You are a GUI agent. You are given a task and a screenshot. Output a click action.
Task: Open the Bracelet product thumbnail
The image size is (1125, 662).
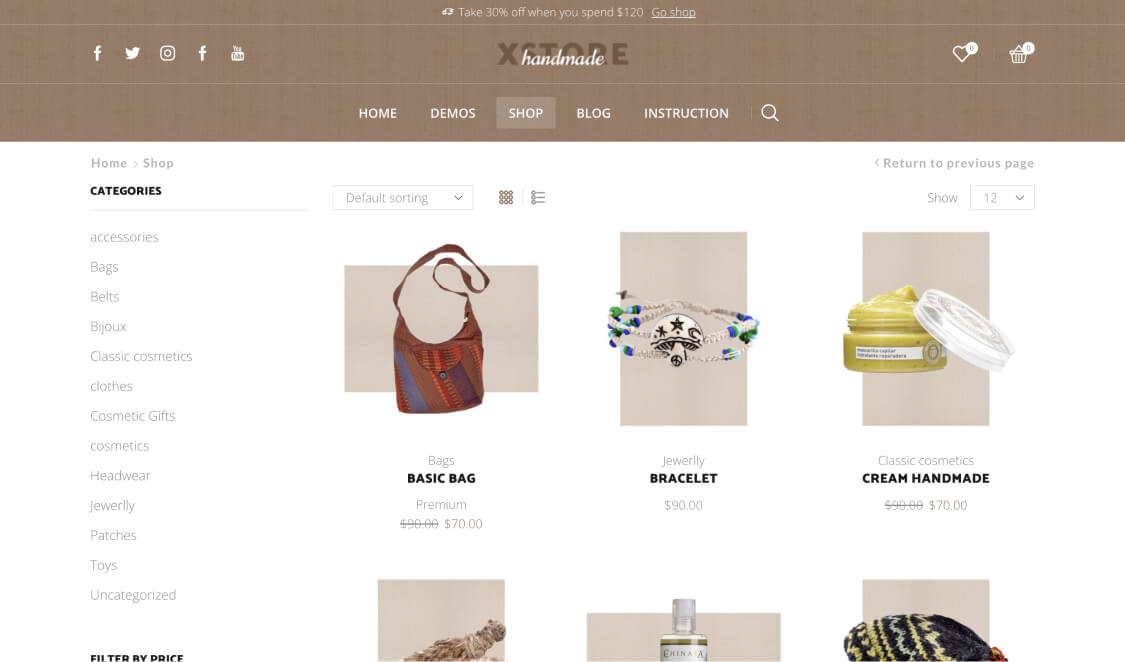point(683,328)
